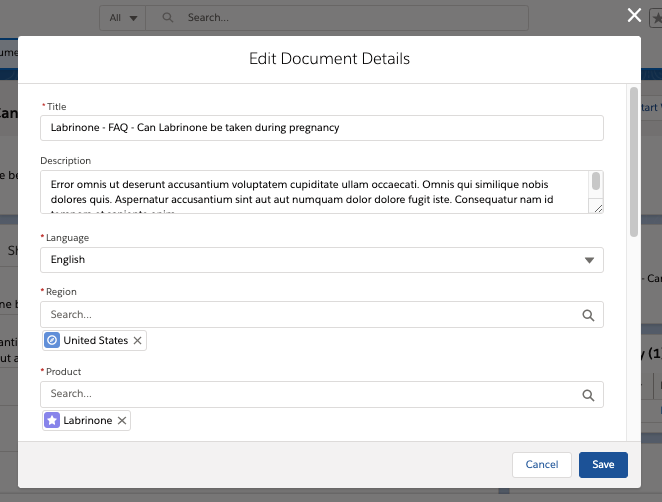Remove the Labrinone product pill
This screenshot has width=662, height=502.
tap(122, 421)
